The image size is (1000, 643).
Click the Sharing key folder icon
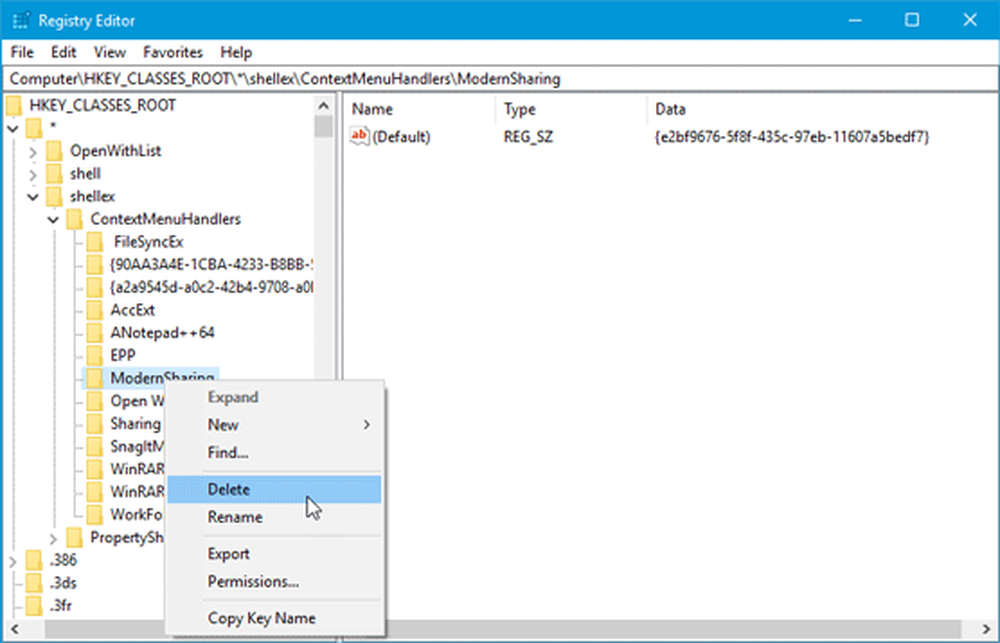[95, 424]
